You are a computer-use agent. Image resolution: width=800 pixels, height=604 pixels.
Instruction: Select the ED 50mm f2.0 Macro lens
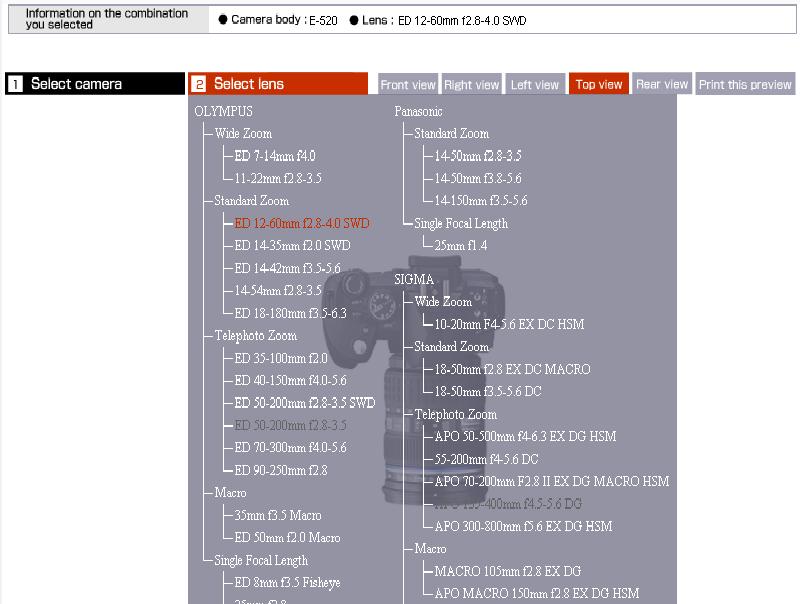(287, 537)
